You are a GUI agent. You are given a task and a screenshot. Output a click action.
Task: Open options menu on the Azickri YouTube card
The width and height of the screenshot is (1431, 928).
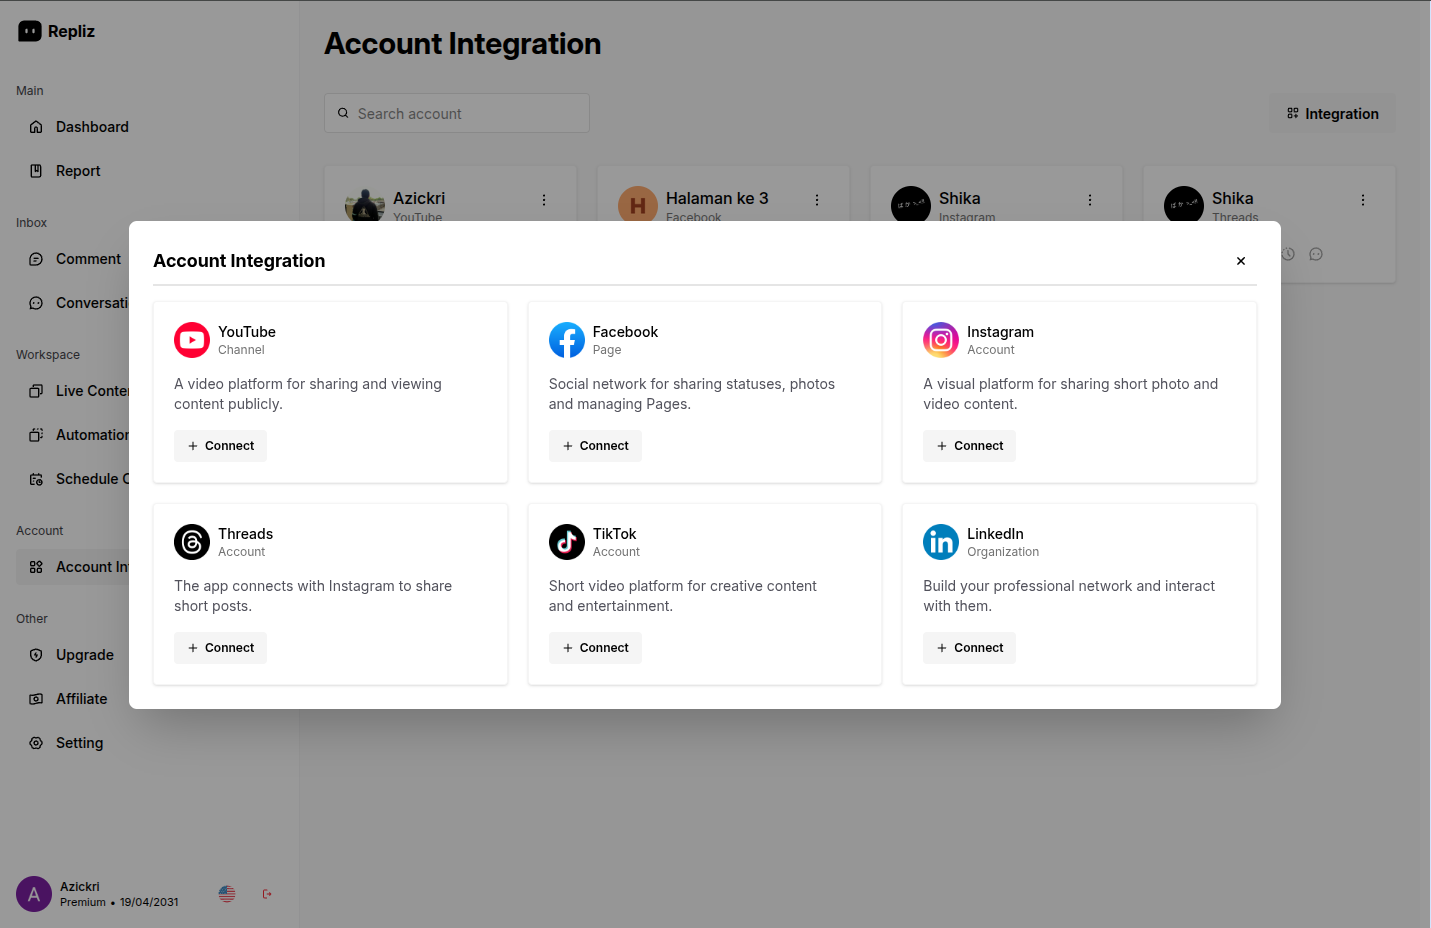543,199
